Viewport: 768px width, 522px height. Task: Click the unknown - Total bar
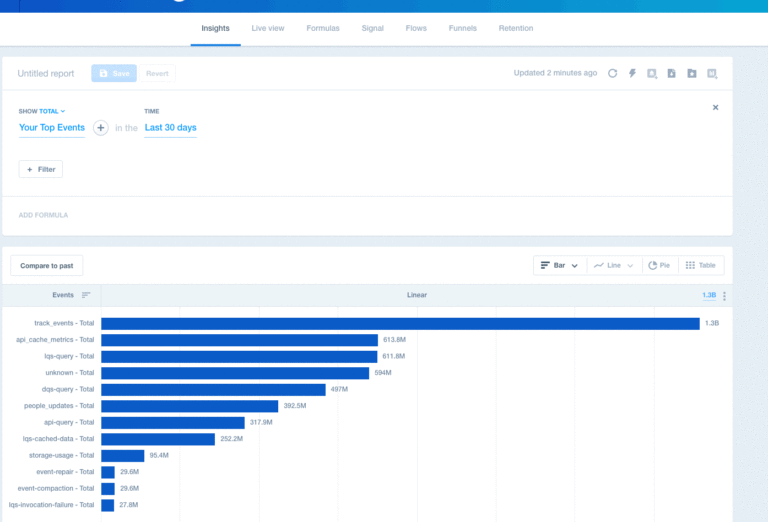pos(235,373)
